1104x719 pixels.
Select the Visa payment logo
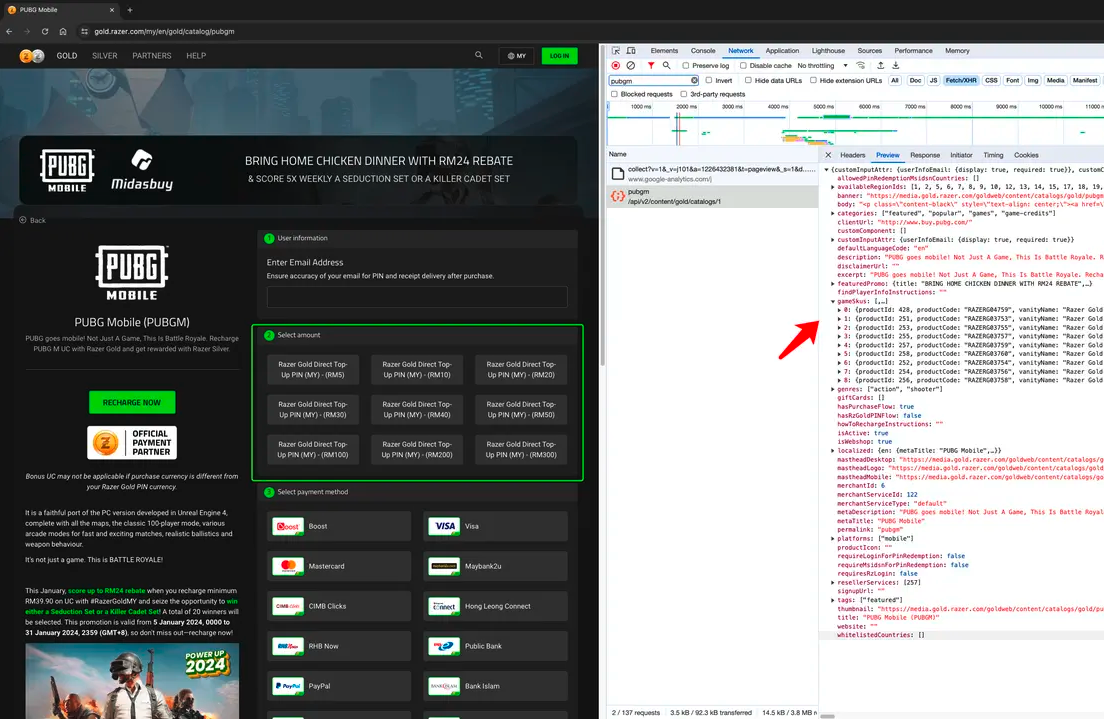click(x=444, y=526)
